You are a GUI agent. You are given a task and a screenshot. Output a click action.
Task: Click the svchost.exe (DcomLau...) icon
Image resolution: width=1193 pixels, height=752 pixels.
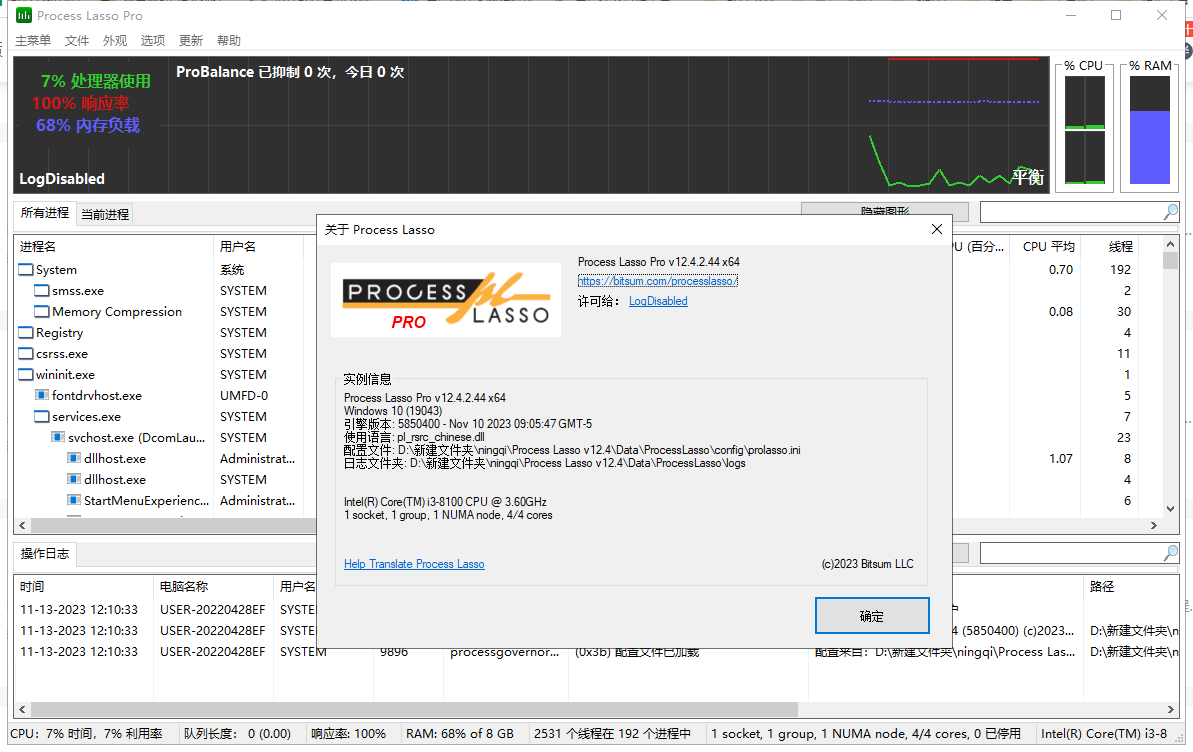point(58,437)
